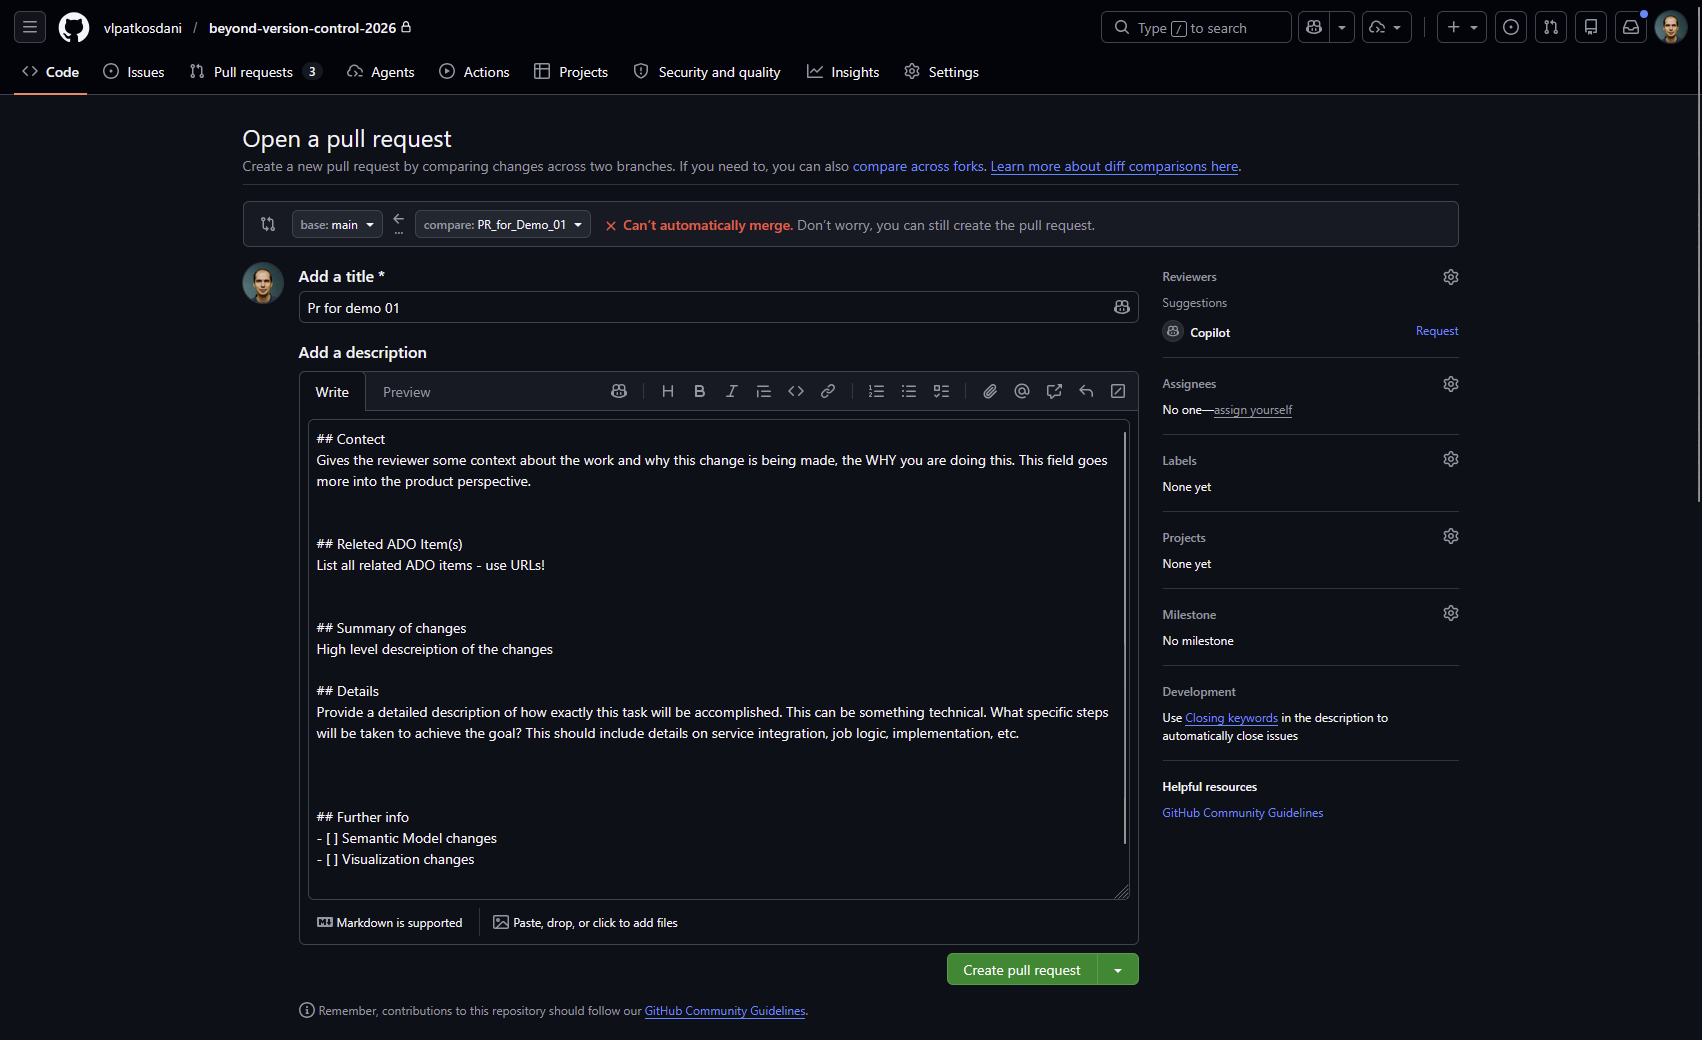Edit Labels with gear icon
Screen dimensions: 1702x1040
1451,459
